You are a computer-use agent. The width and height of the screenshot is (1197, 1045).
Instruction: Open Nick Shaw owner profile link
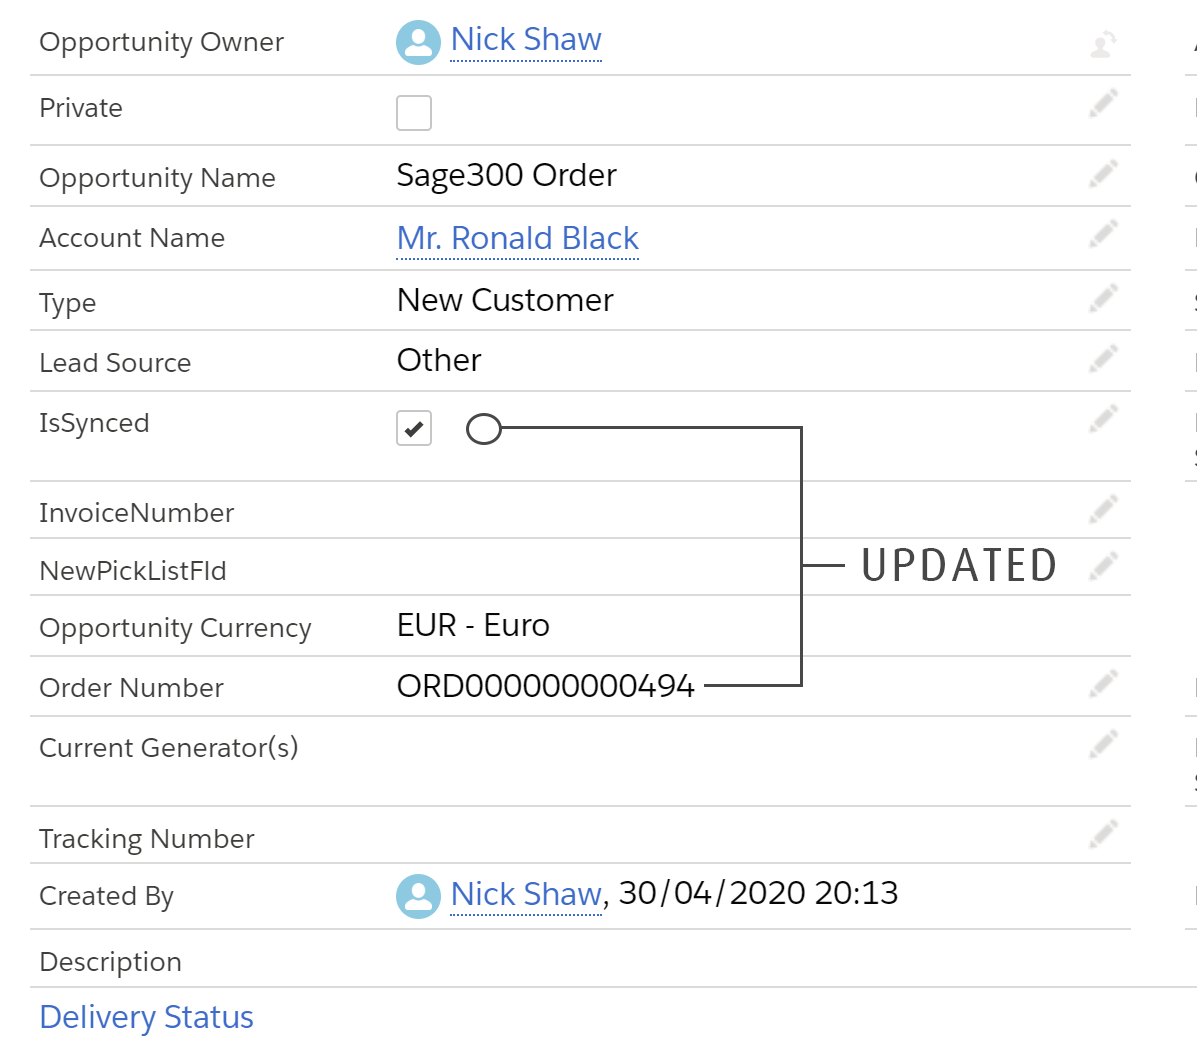pos(526,40)
